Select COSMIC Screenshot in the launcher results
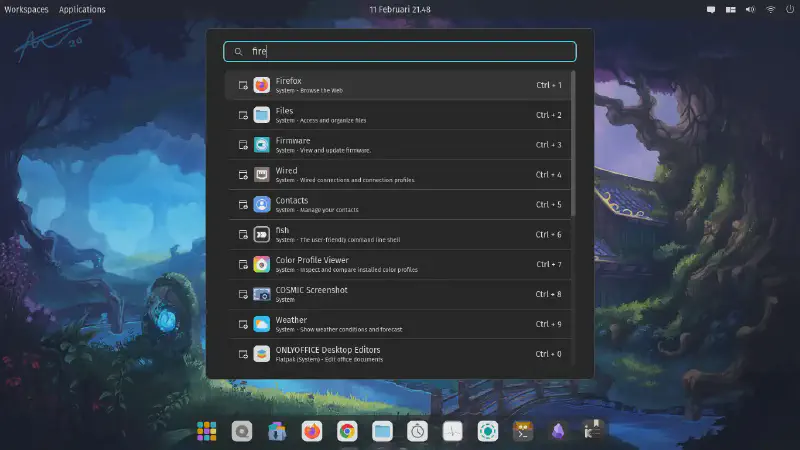Screen dimensions: 800x450 (400, 294)
